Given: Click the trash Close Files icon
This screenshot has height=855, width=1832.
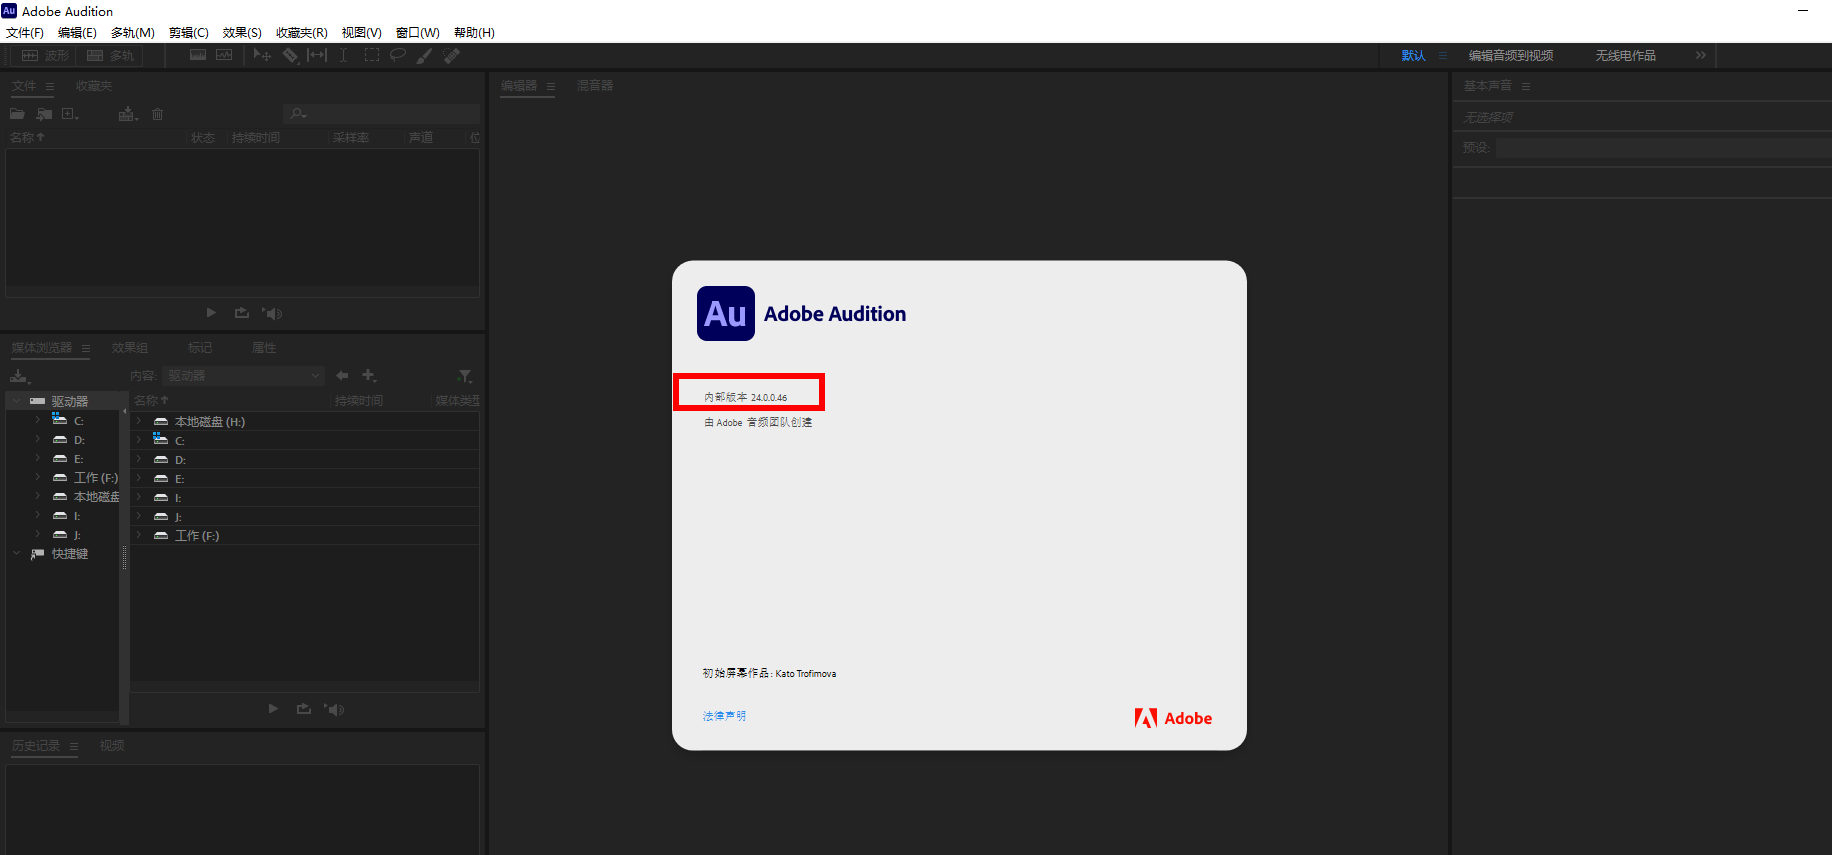Looking at the screenshot, I should pyautogui.click(x=157, y=114).
